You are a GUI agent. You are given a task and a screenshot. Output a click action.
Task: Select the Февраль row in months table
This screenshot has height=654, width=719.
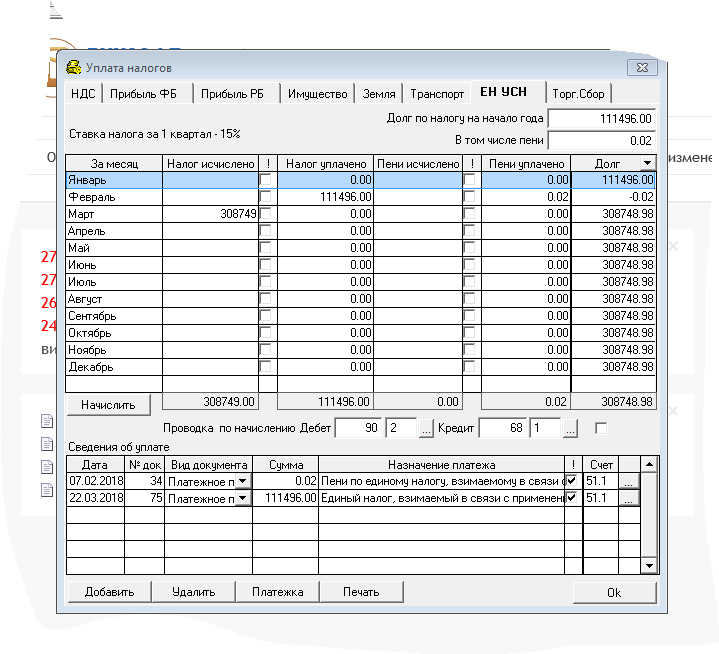click(112, 197)
